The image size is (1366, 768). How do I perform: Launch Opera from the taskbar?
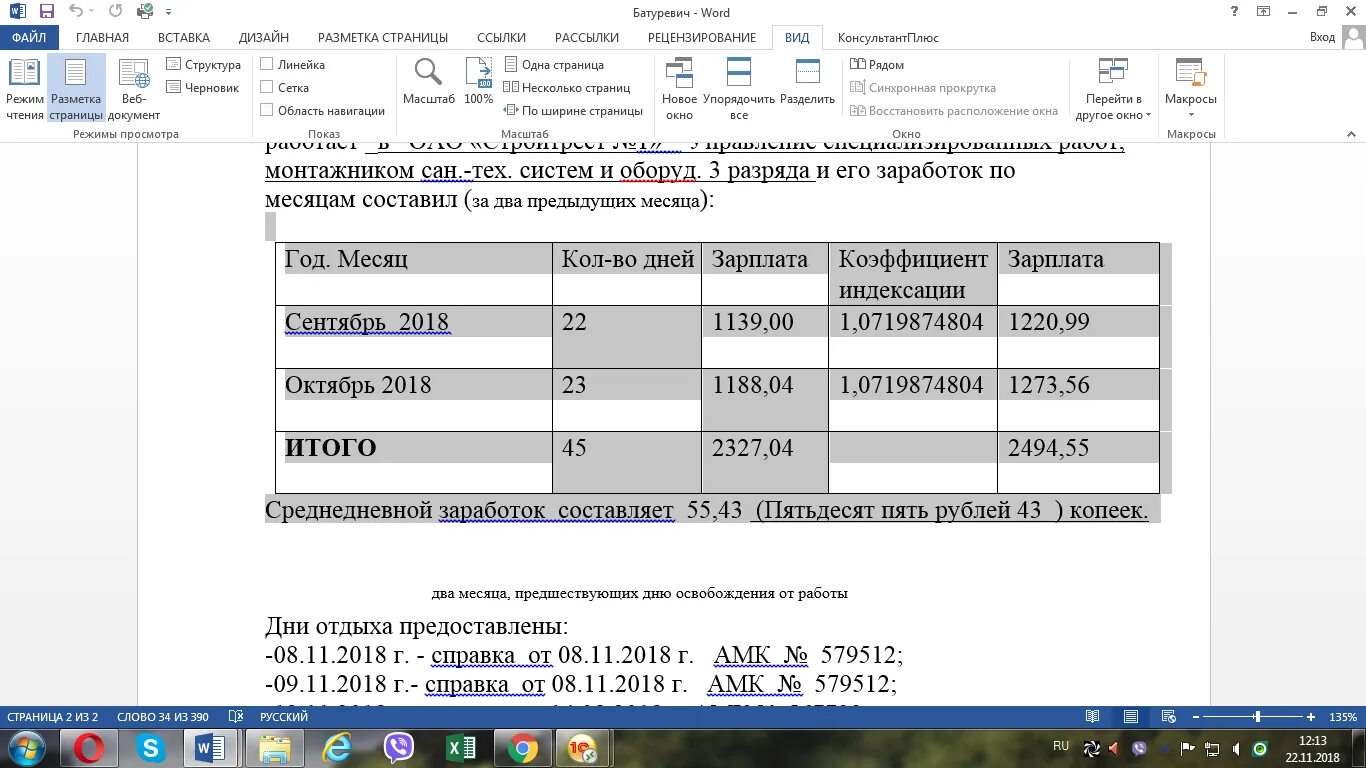point(88,748)
